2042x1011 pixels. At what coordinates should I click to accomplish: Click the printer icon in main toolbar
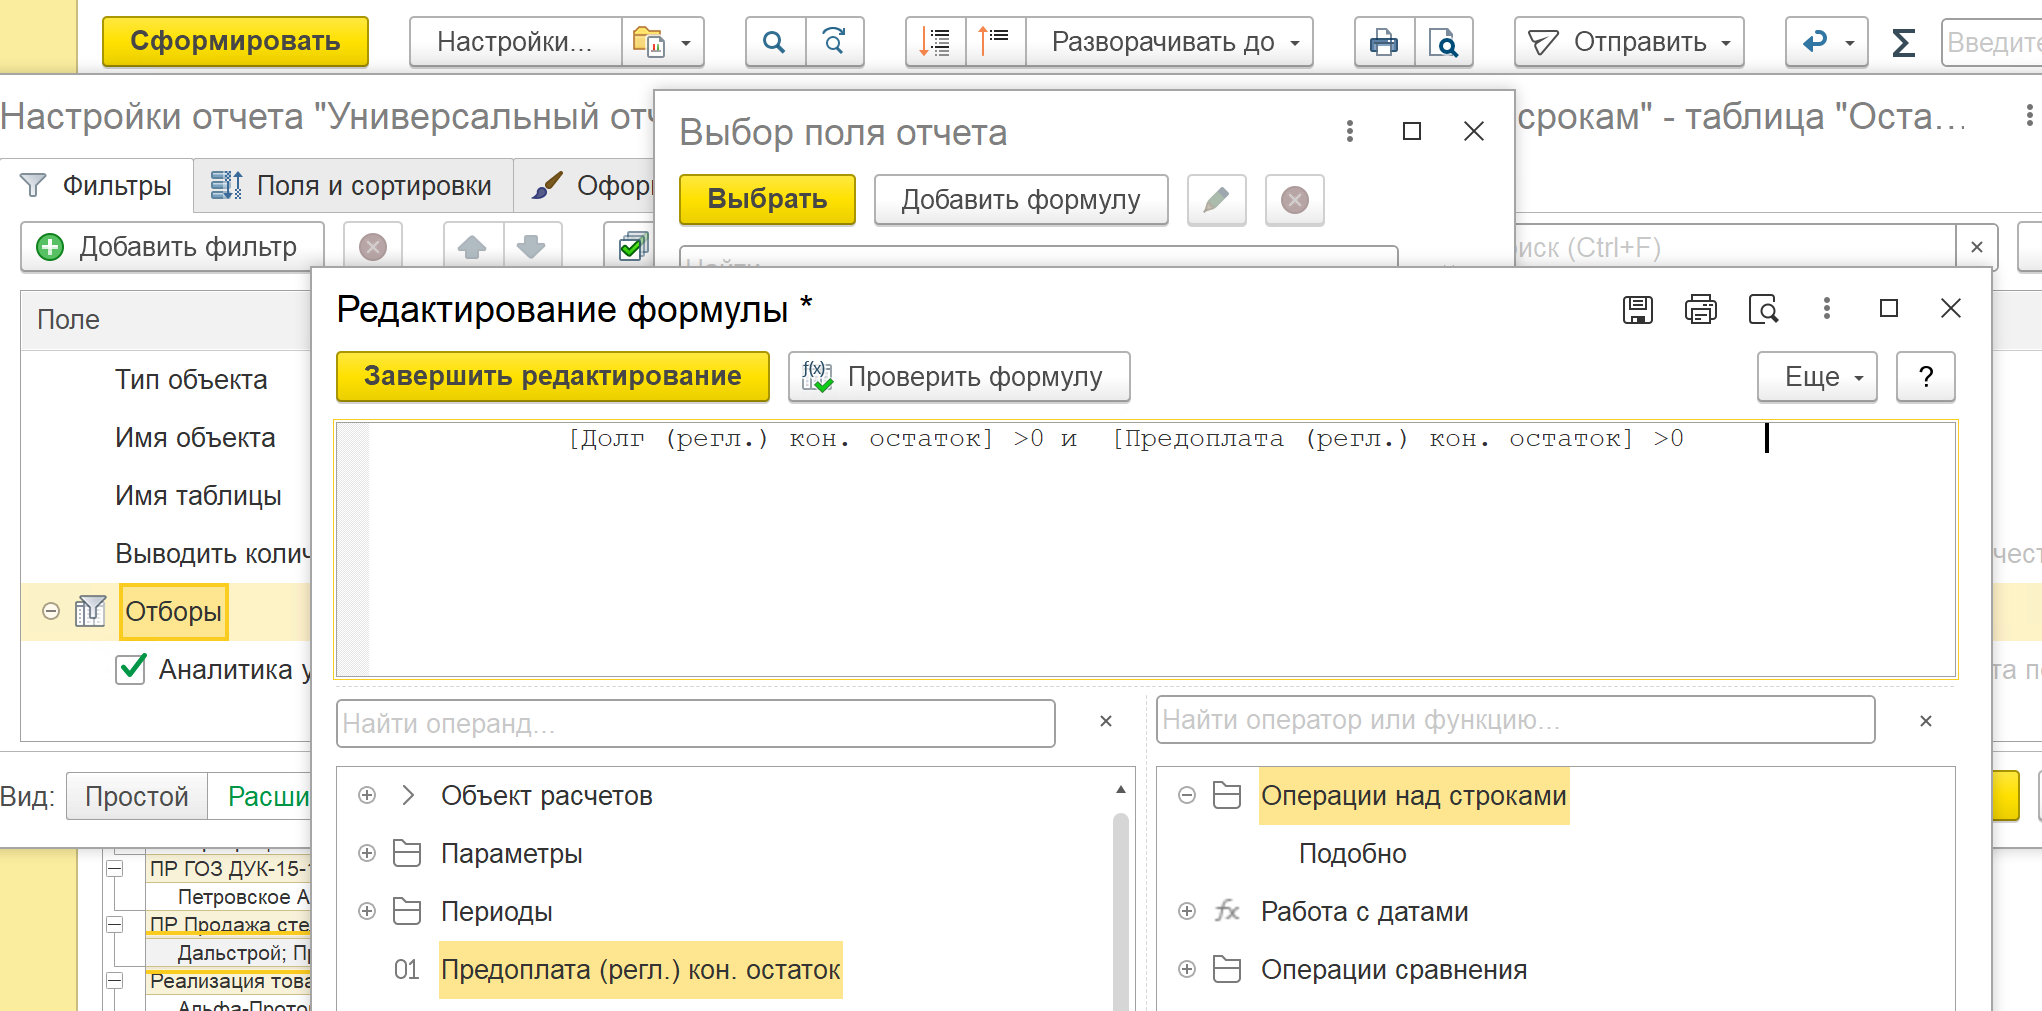(1384, 42)
